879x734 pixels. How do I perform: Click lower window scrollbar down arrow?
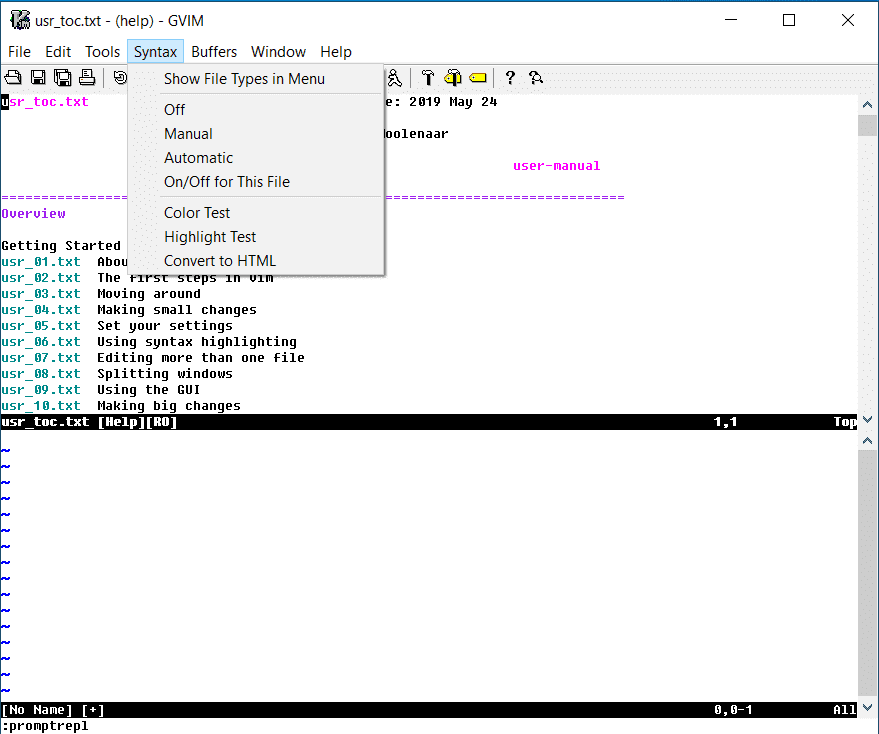pyautogui.click(x=867, y=708)
